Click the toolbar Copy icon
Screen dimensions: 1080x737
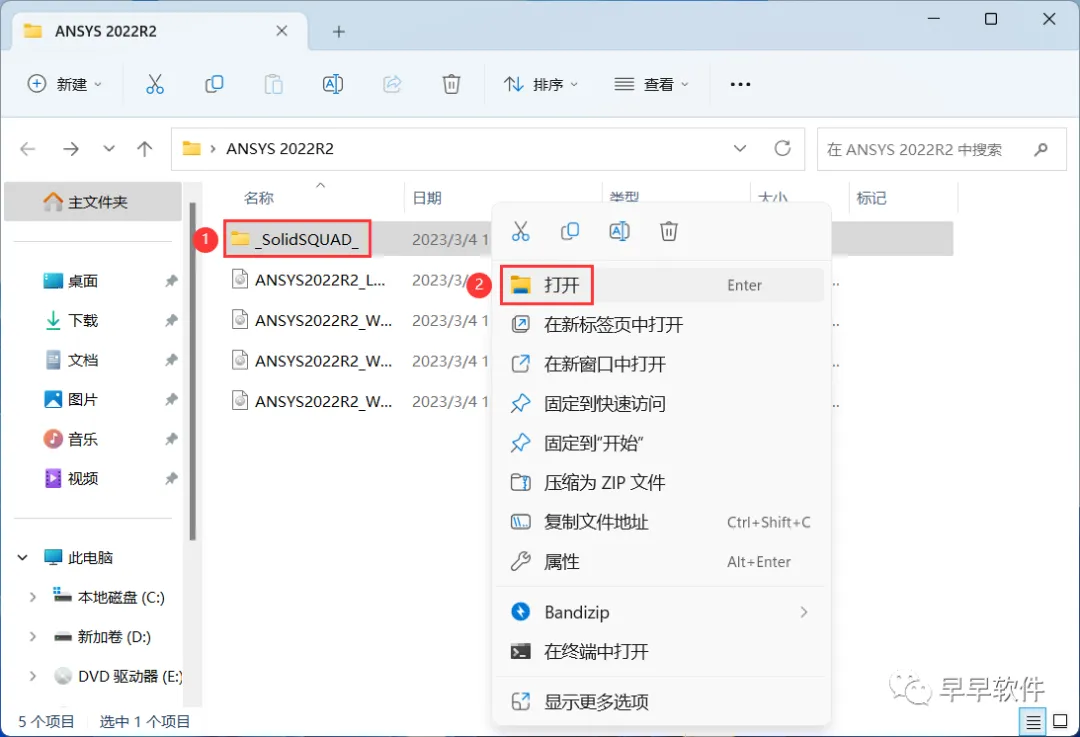pos(214,84)
